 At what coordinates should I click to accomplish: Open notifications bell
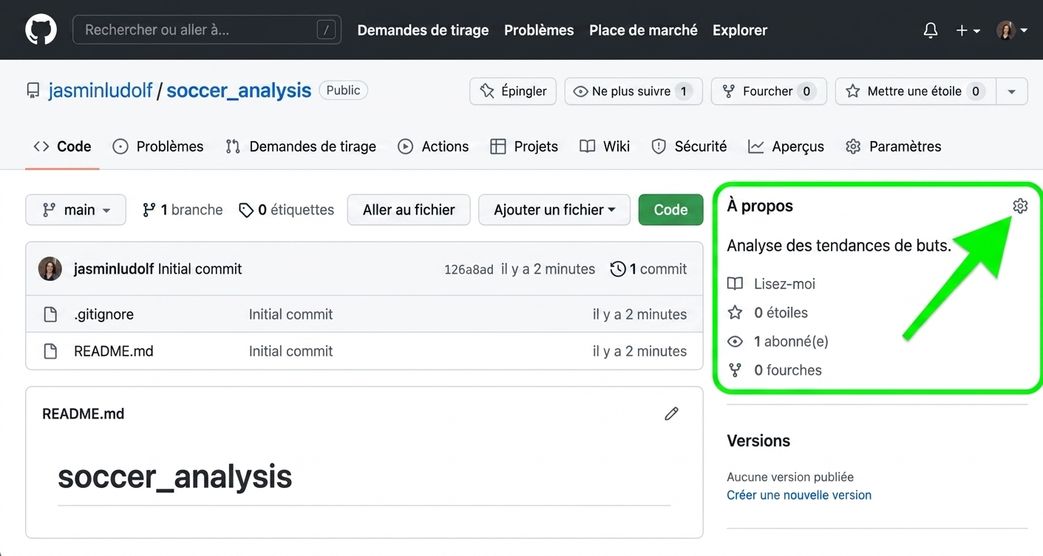[931, 30]
